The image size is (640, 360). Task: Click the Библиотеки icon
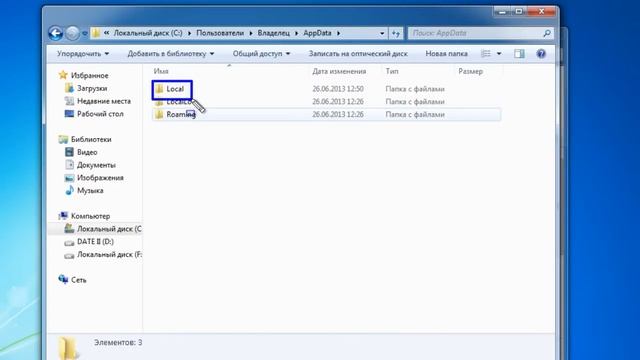tap(63, 139)
